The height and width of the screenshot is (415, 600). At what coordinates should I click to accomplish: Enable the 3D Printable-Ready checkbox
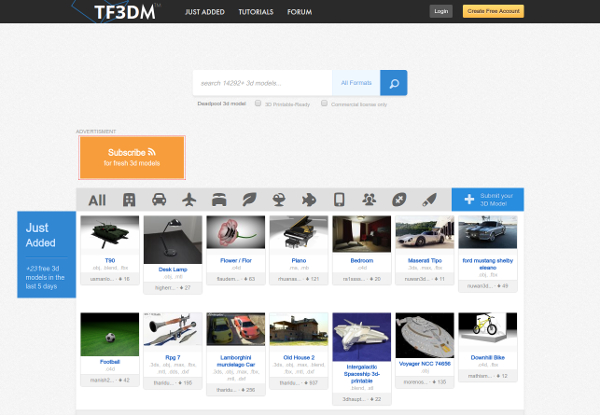(x=258, y=103)
